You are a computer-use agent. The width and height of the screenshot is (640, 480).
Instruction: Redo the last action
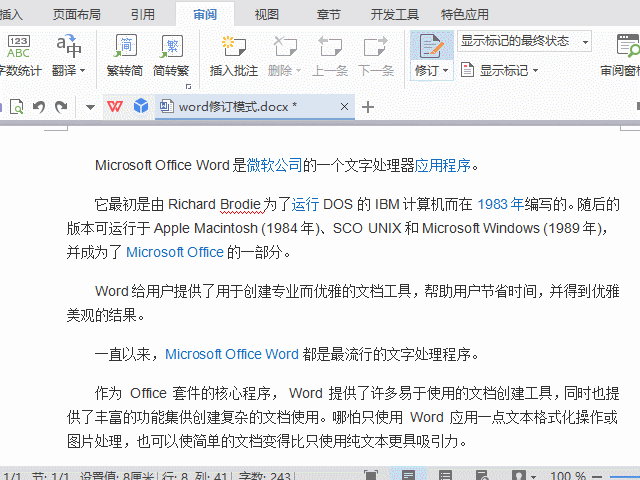tap(61, 107)
